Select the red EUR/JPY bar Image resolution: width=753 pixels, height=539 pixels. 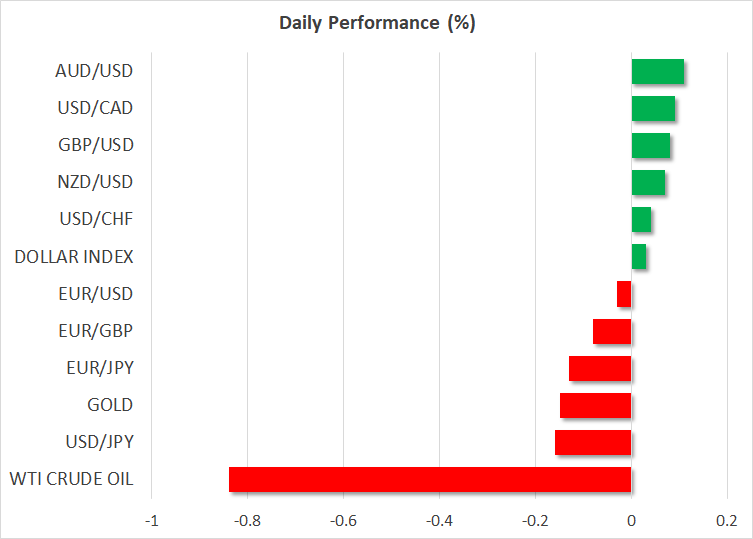pos(600,368)
